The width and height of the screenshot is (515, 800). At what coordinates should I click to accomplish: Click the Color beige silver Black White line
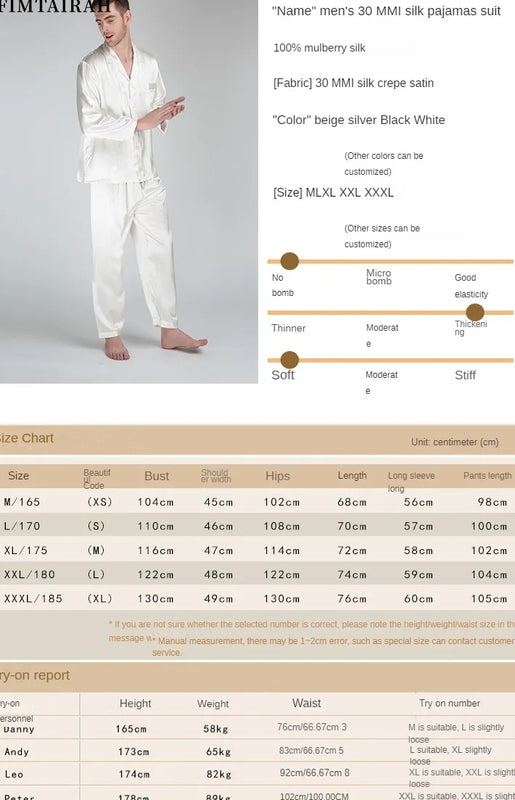pos(358,120)
